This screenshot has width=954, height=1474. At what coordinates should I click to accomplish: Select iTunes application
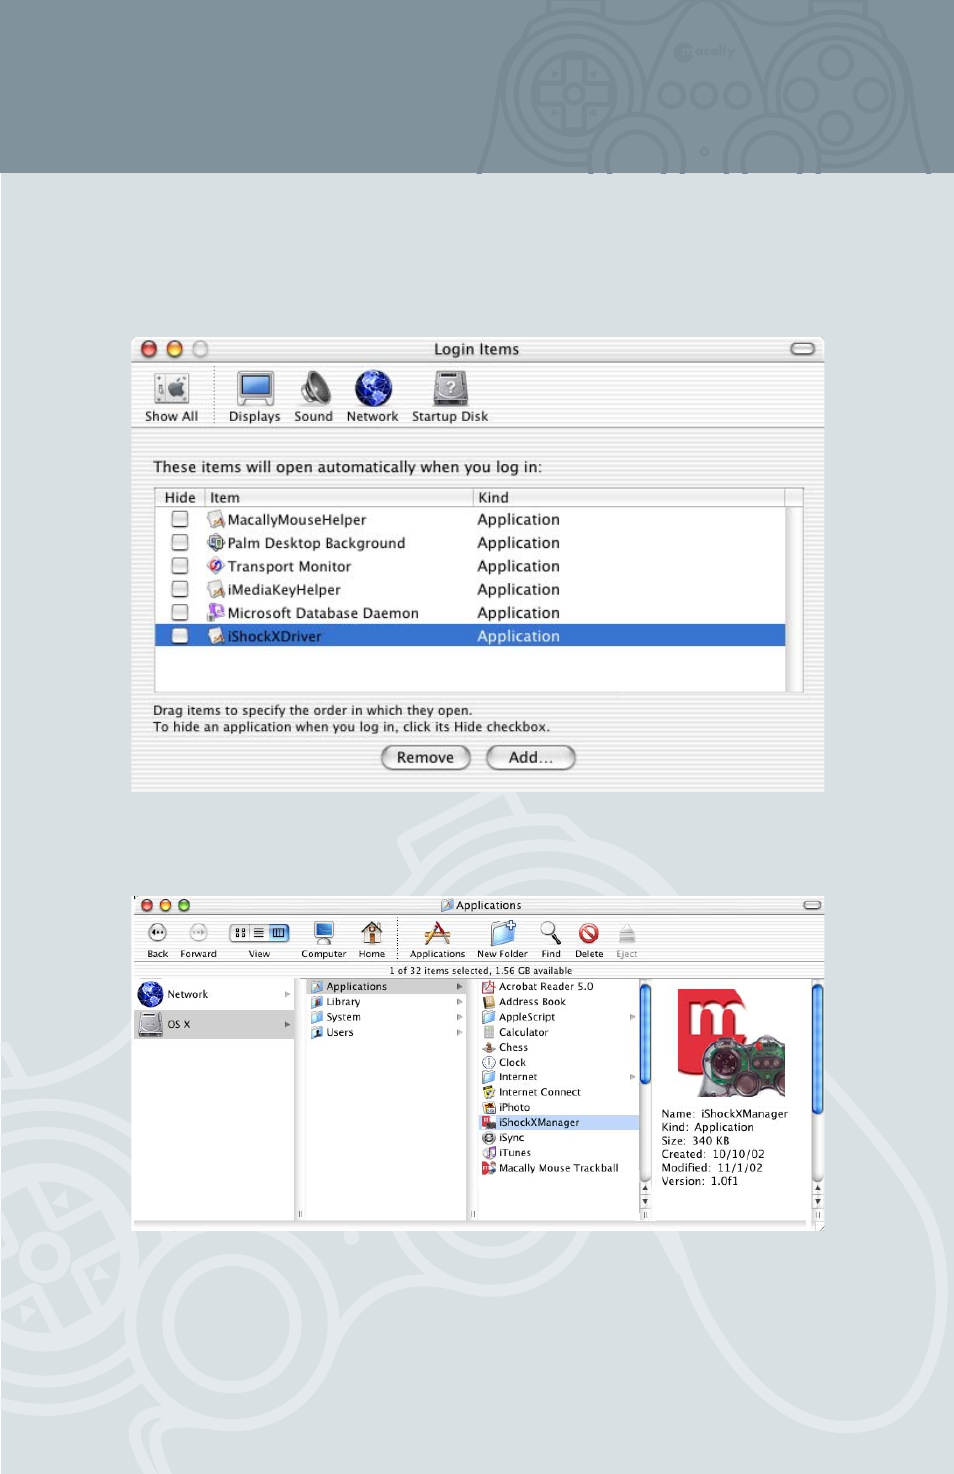[515, 1153]
